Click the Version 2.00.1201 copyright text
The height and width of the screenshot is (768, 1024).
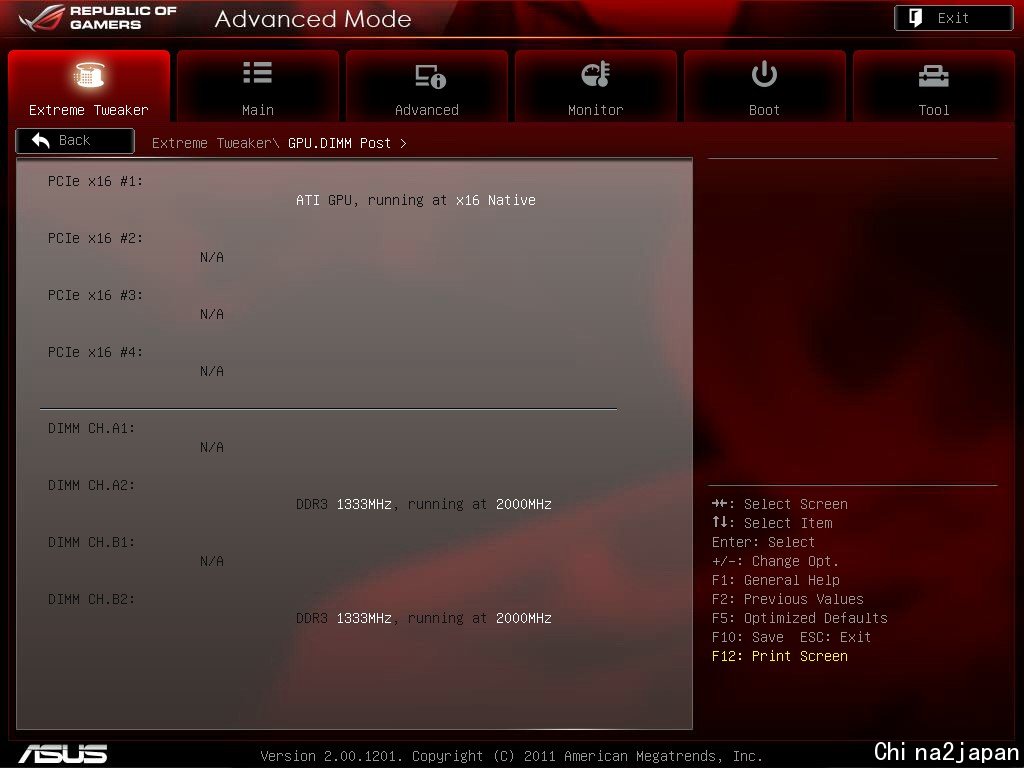tap(511, 756)
